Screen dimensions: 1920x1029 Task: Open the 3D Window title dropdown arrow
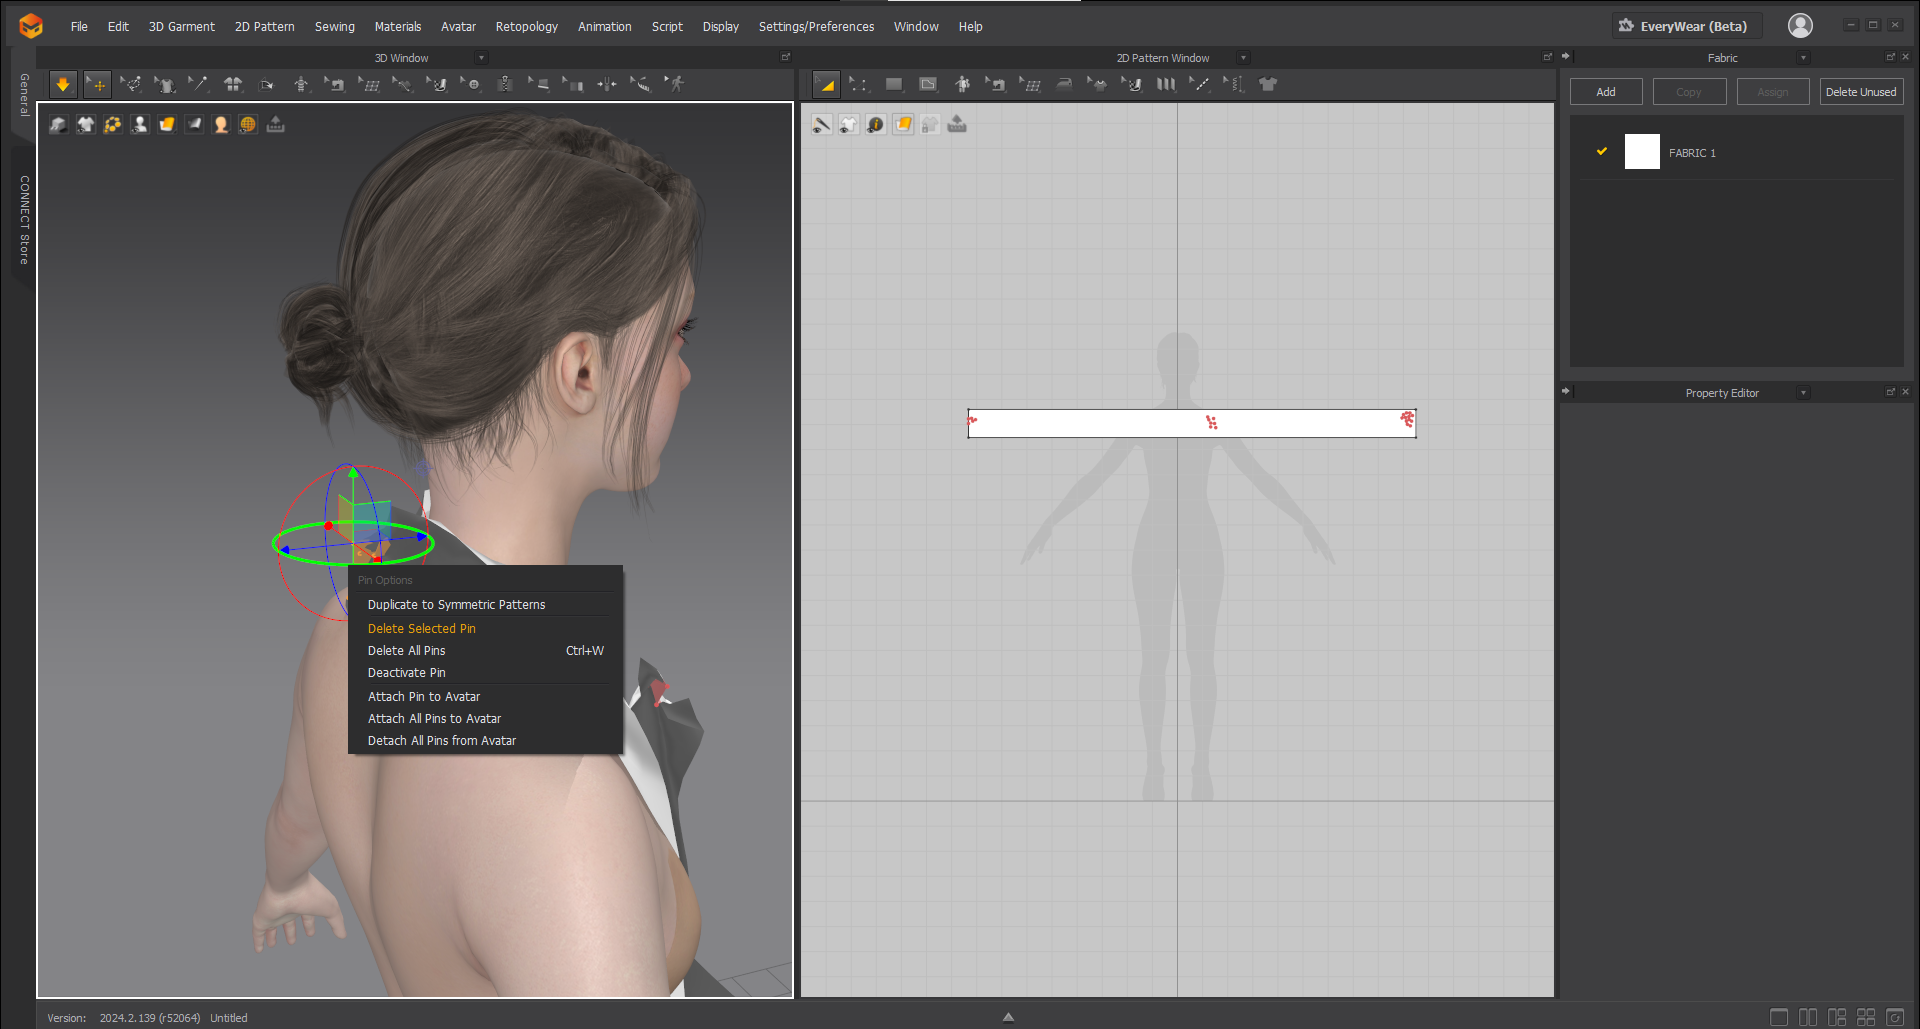pos(481,58)
